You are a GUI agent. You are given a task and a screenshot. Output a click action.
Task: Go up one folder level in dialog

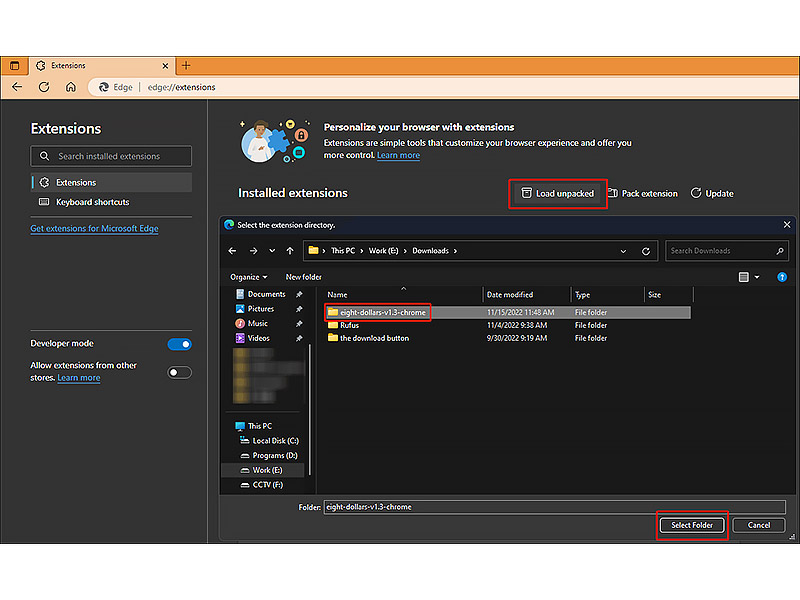(290, 251)
